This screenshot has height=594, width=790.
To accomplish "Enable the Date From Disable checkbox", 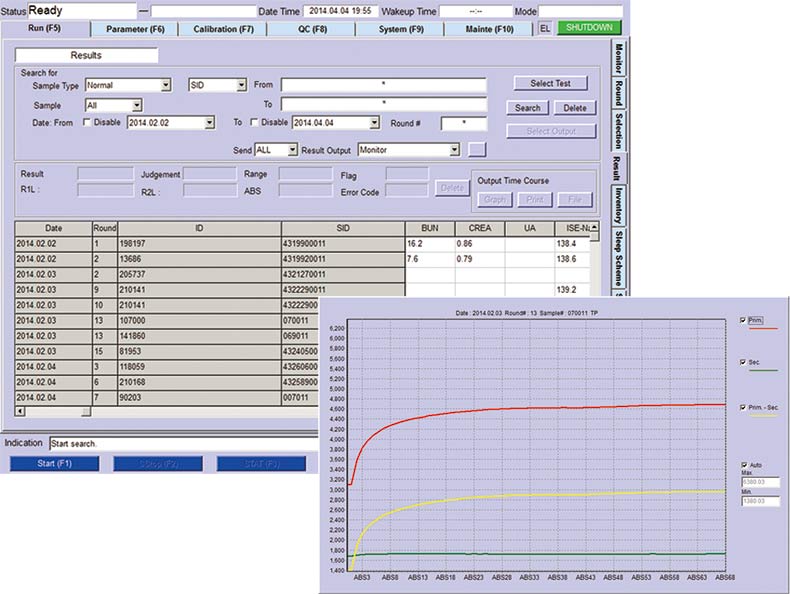I will point(87,122).
